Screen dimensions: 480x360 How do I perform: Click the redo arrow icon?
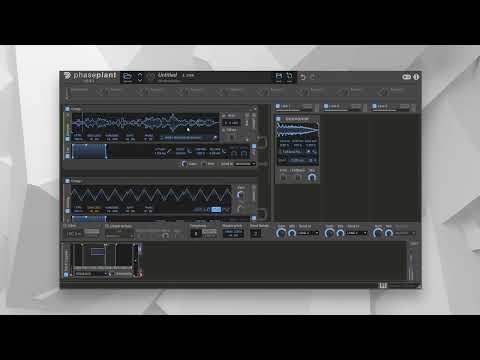(x=313, y=77)
